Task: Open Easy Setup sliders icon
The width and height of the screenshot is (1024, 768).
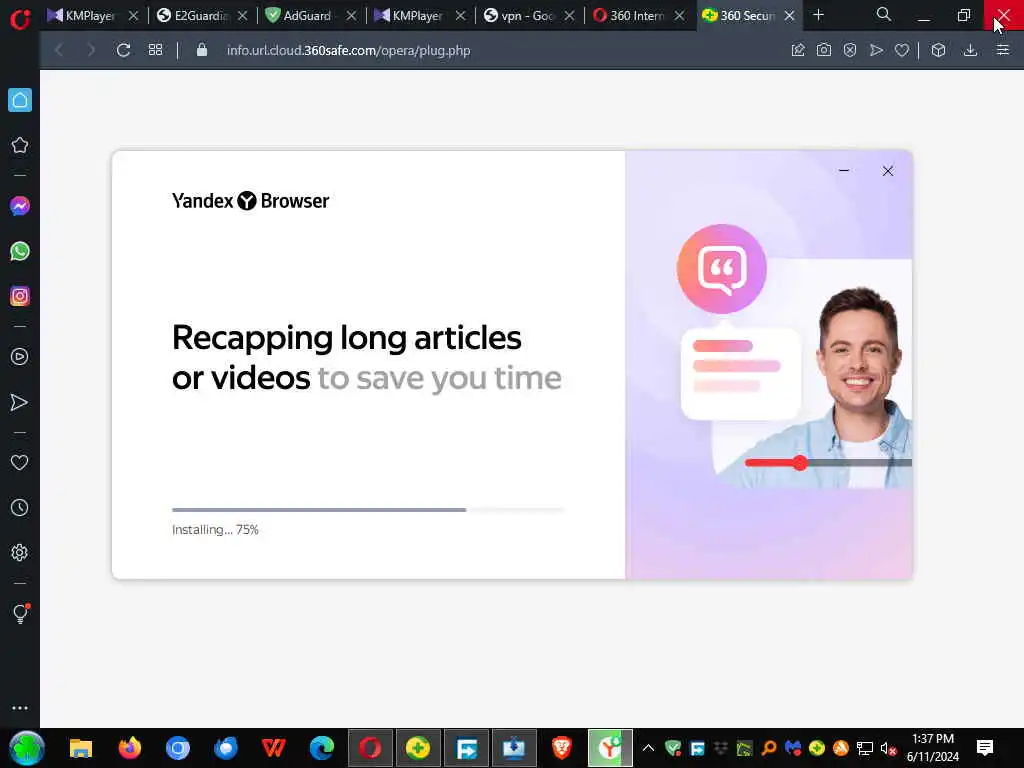Action: click(x=1003, y=50)
